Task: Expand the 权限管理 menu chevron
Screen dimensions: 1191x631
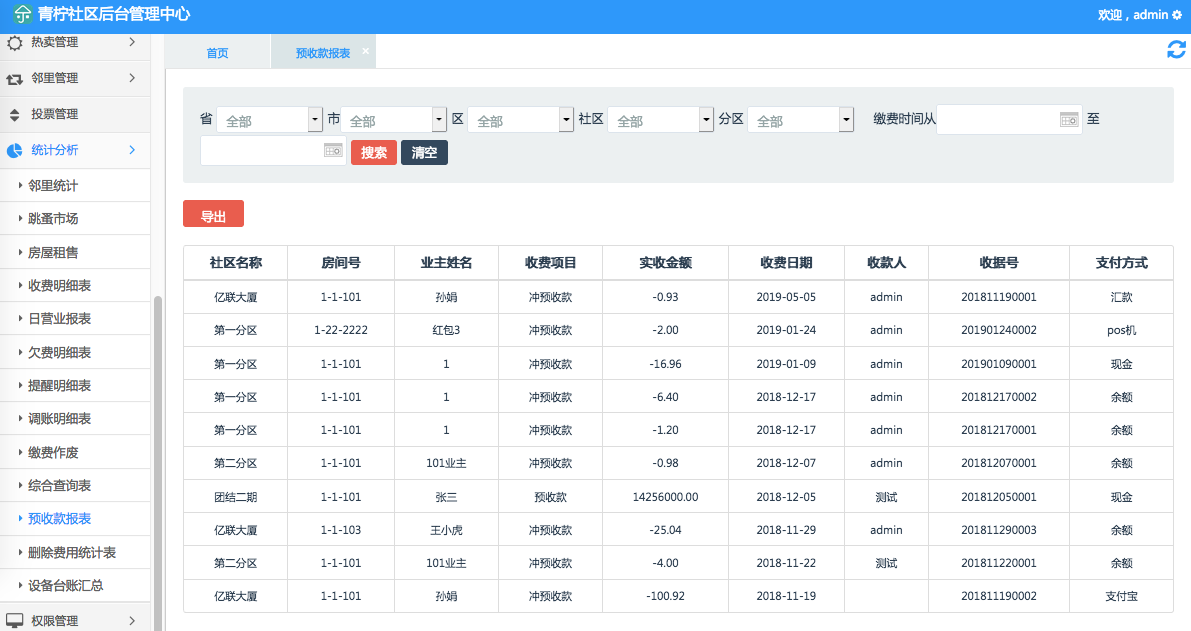Action: pos(132,620)
